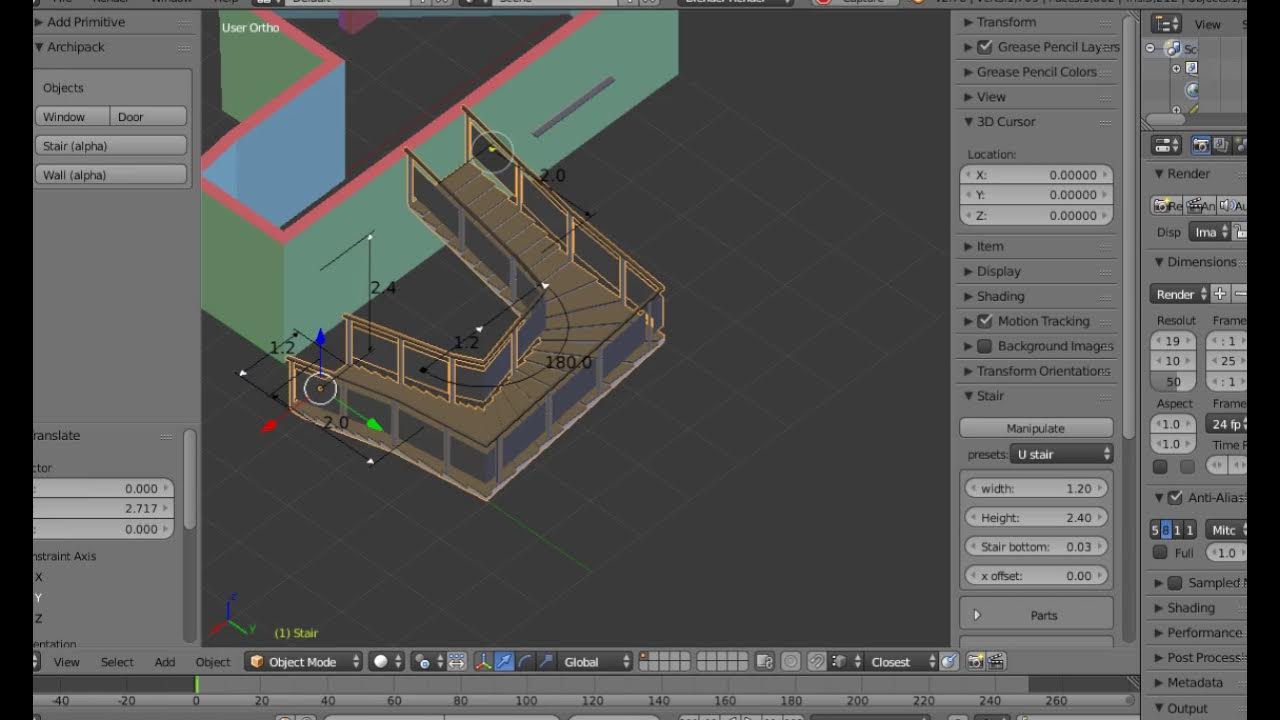Toggle the 3D manipulator axes icon
Screen dimensions: 1280x720
click(x=482, y=662)
